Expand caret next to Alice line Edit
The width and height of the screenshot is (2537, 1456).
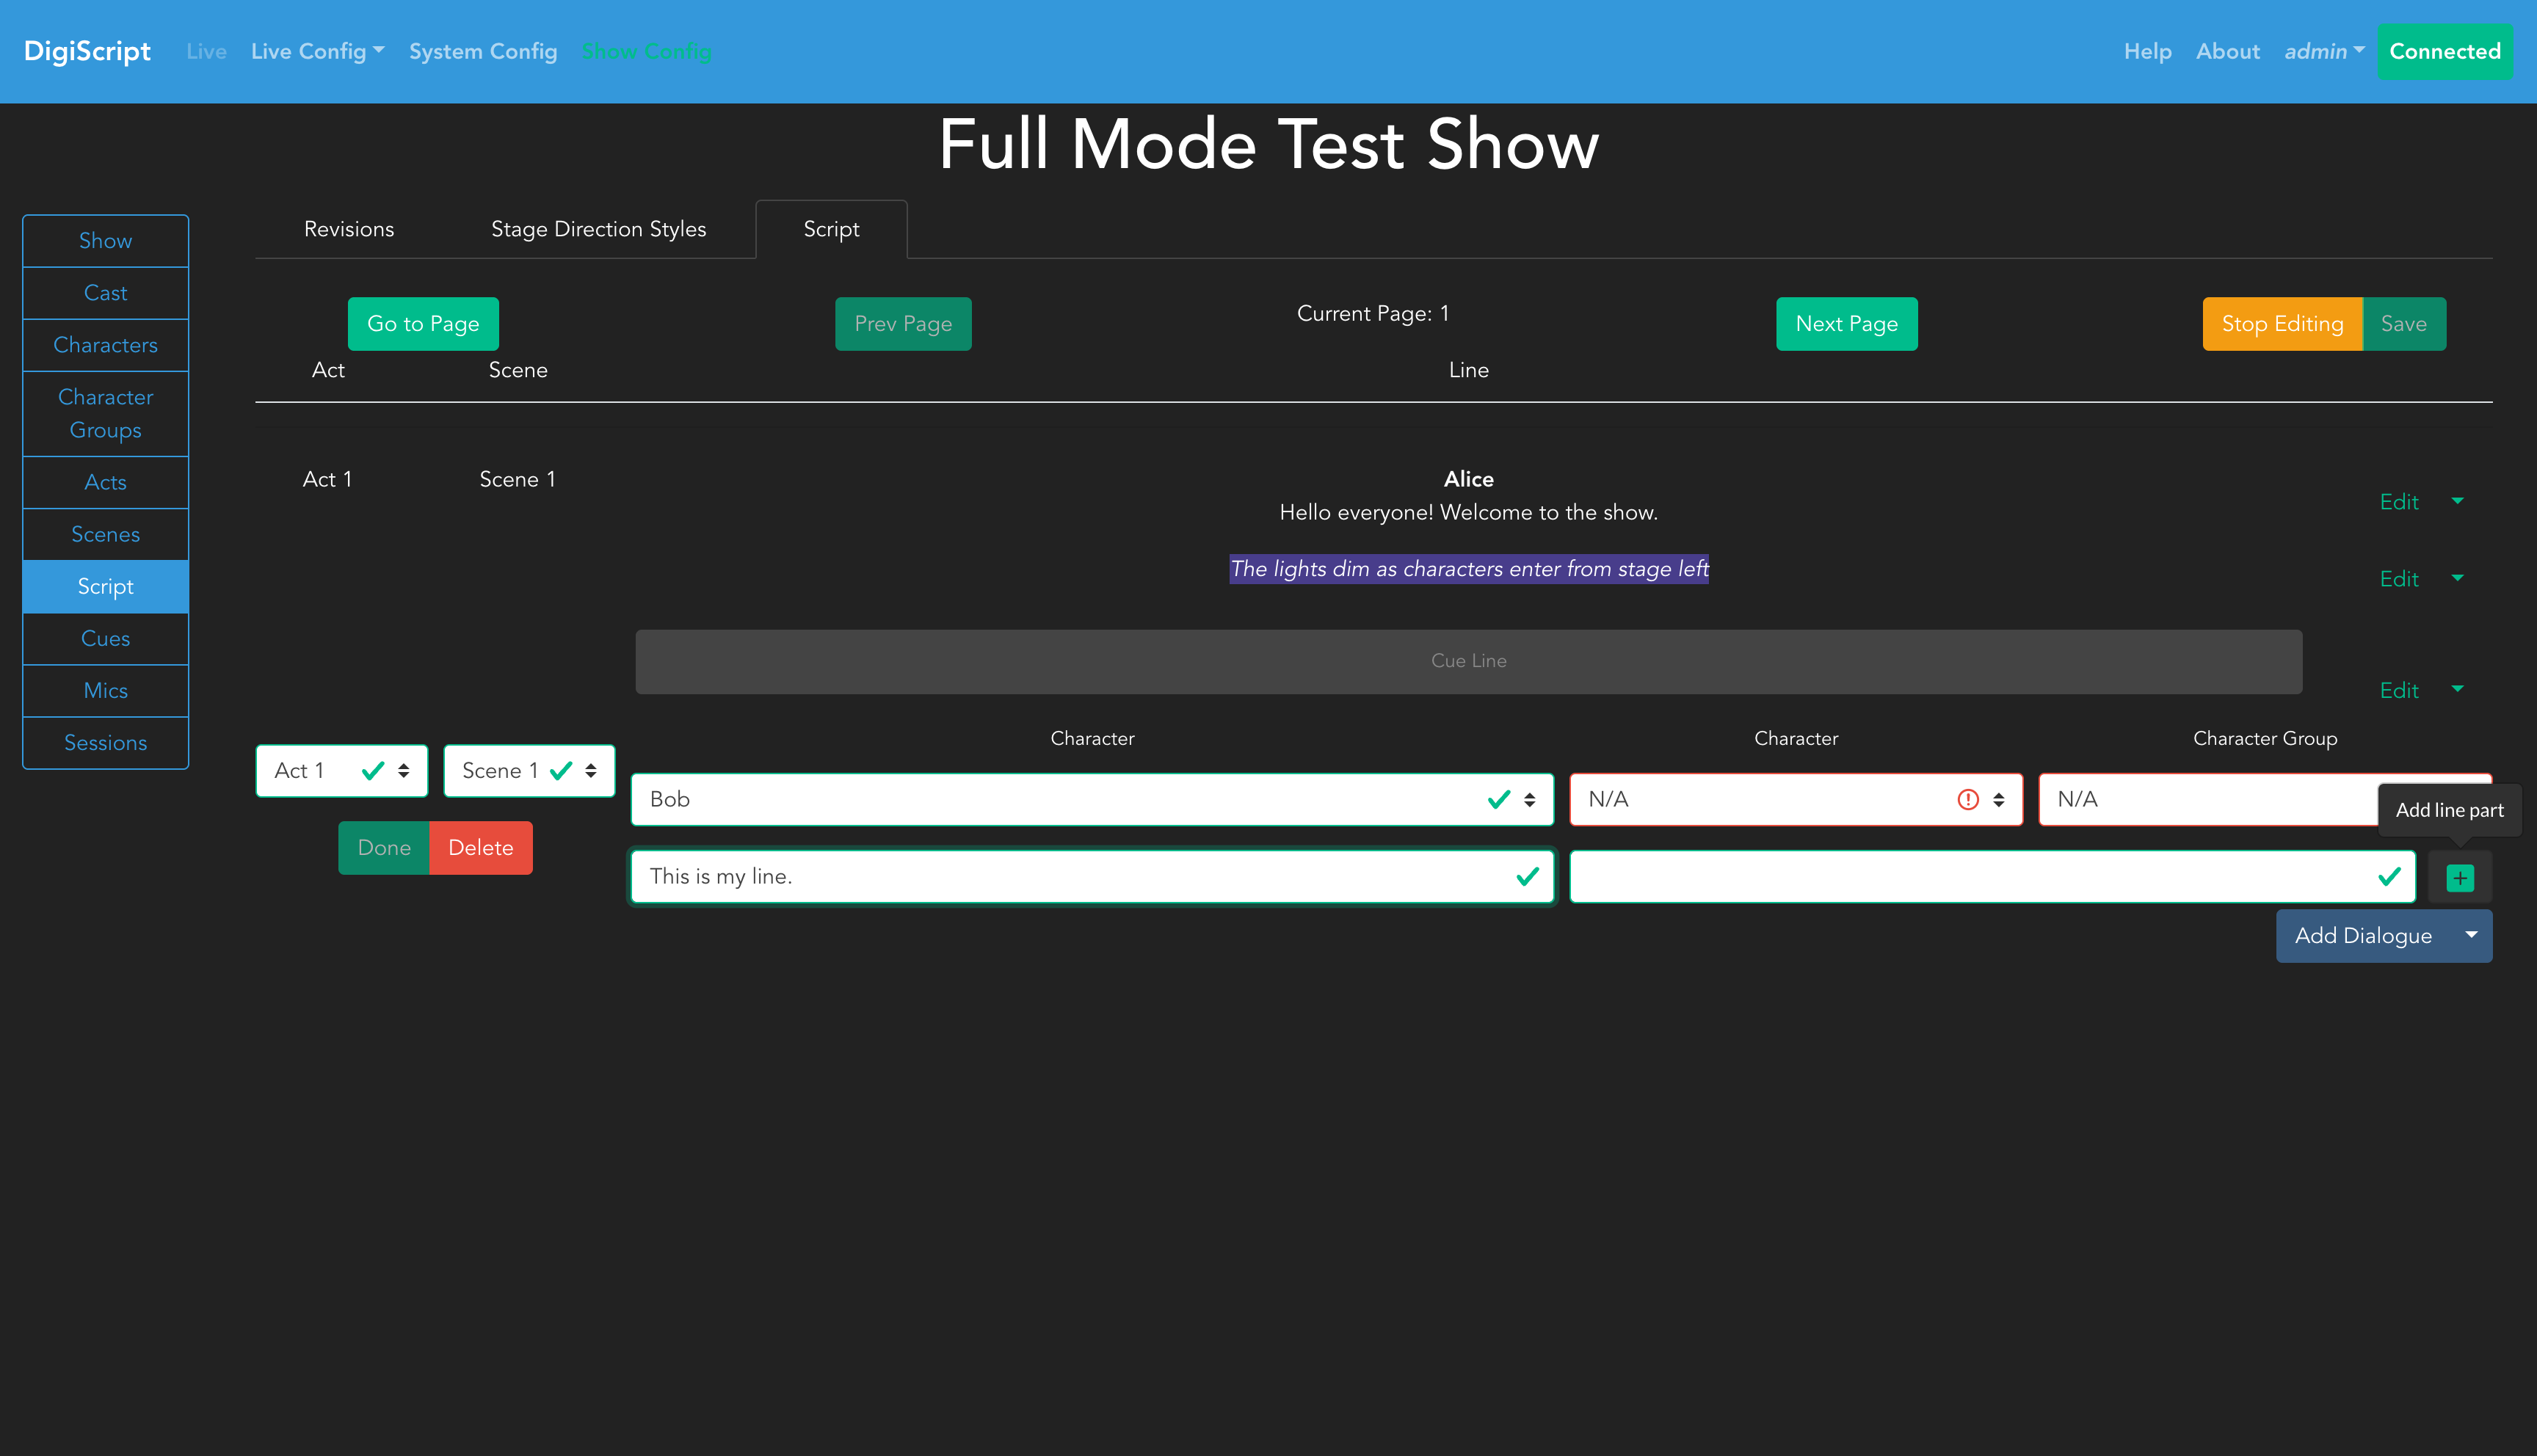click(x=2457, y=500)
